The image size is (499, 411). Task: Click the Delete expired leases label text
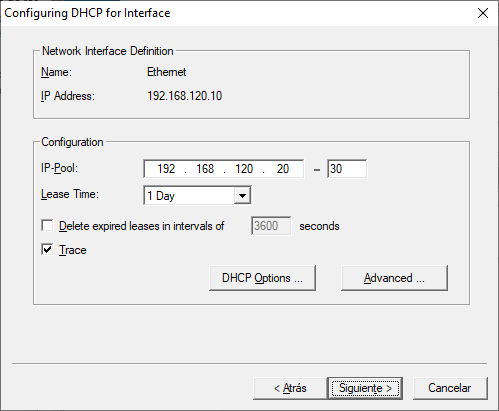[142, 226]
